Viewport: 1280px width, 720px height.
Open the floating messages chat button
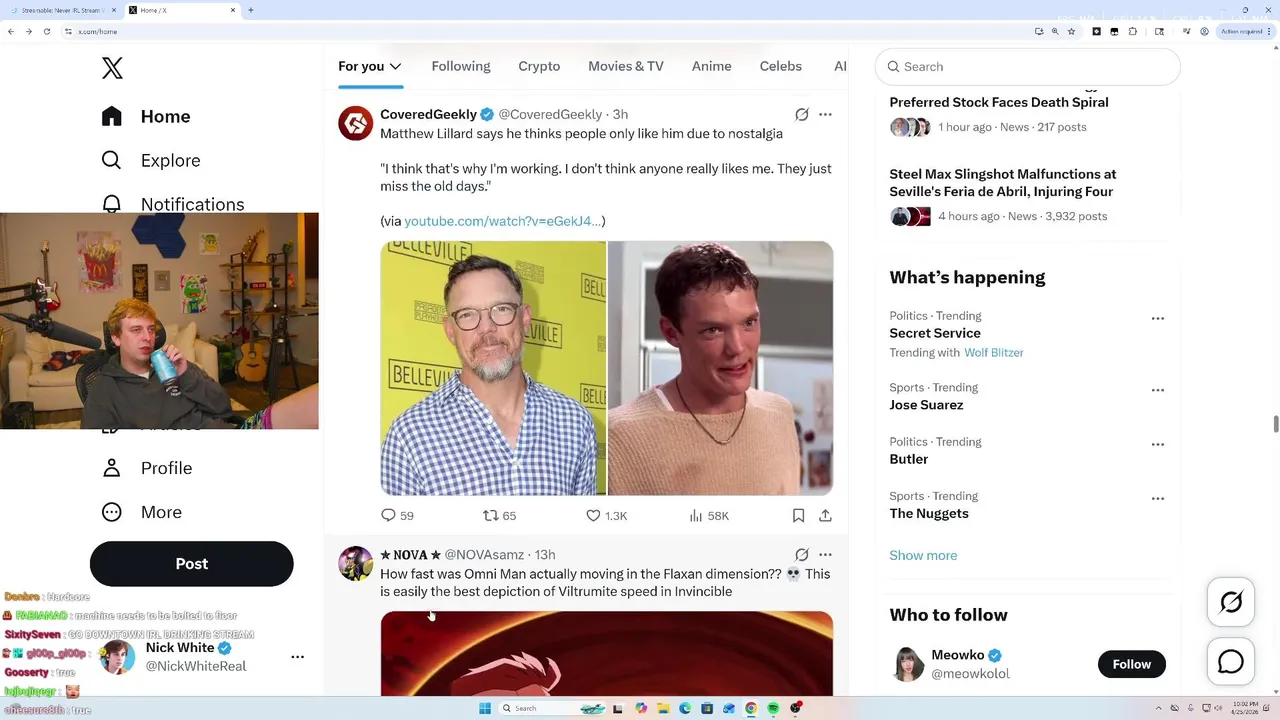(1231, 662)
